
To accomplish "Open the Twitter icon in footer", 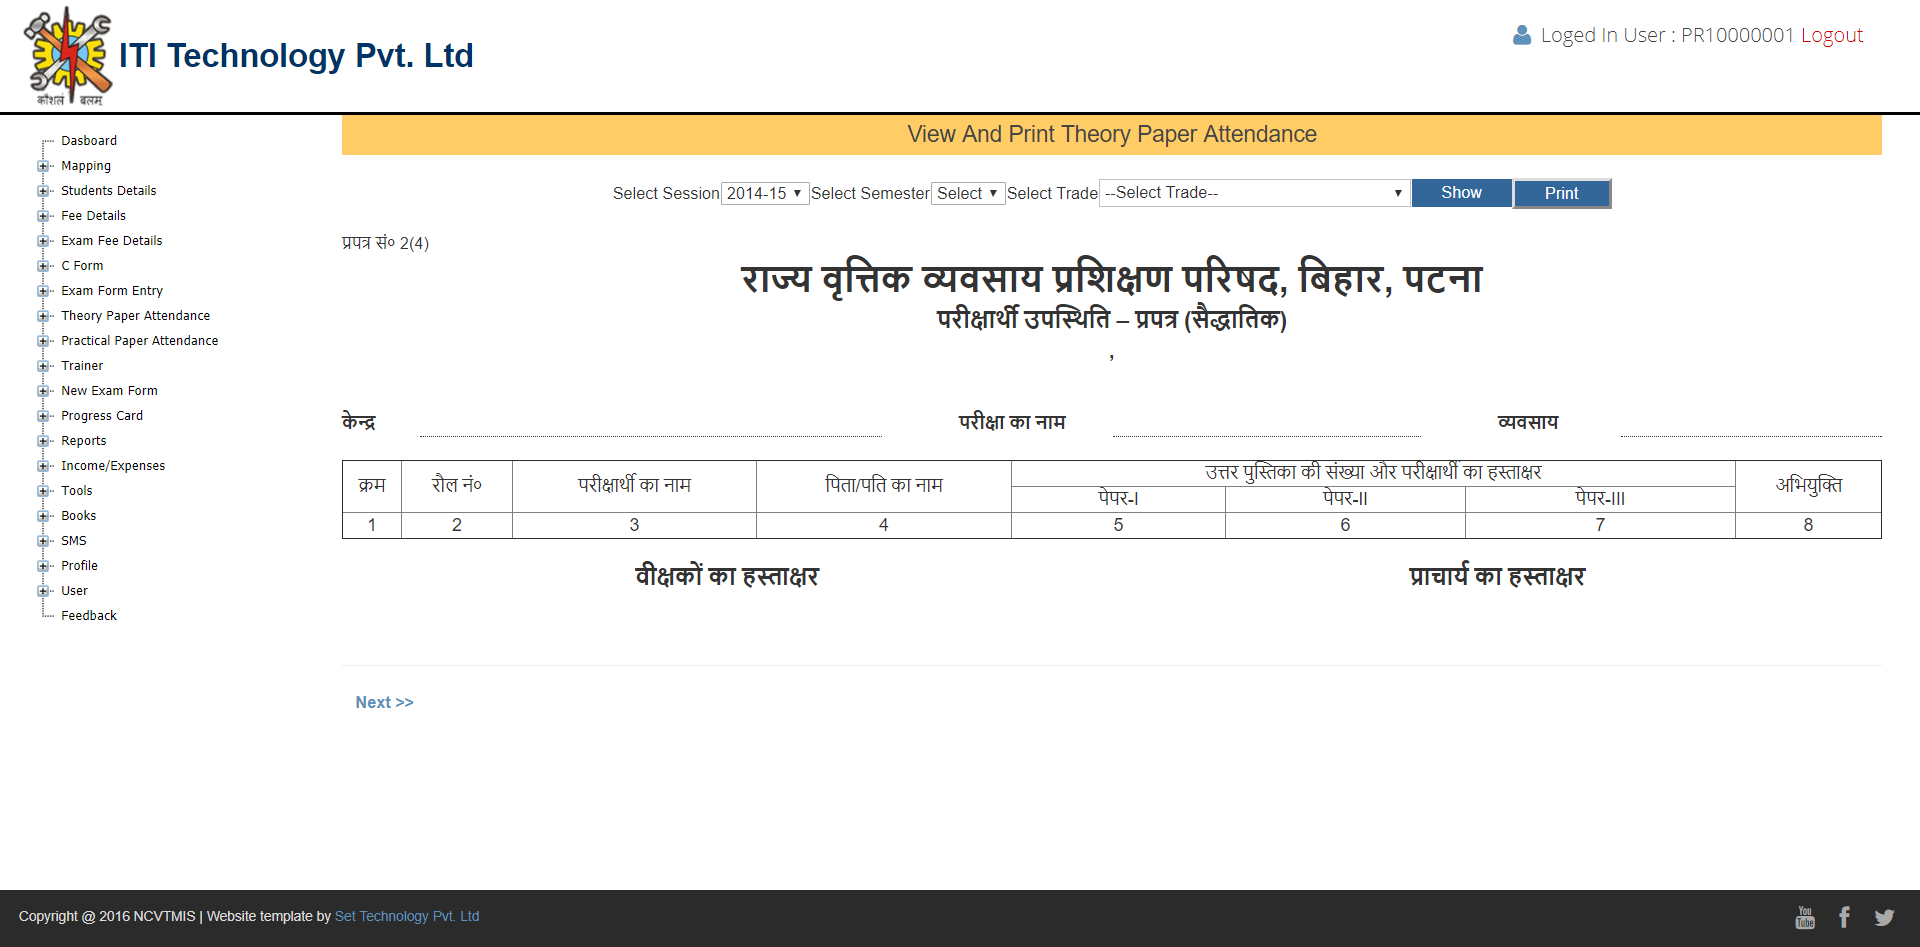I will 1884,917.
